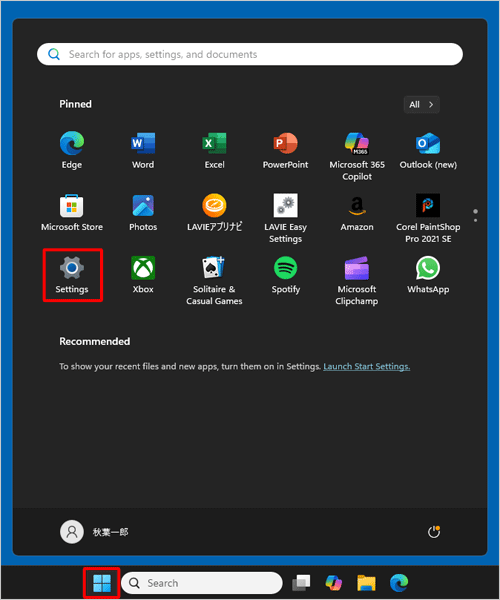Open Microsoft Store pinned app
Viewport: 500px width, 600px height.
point(72,213)
